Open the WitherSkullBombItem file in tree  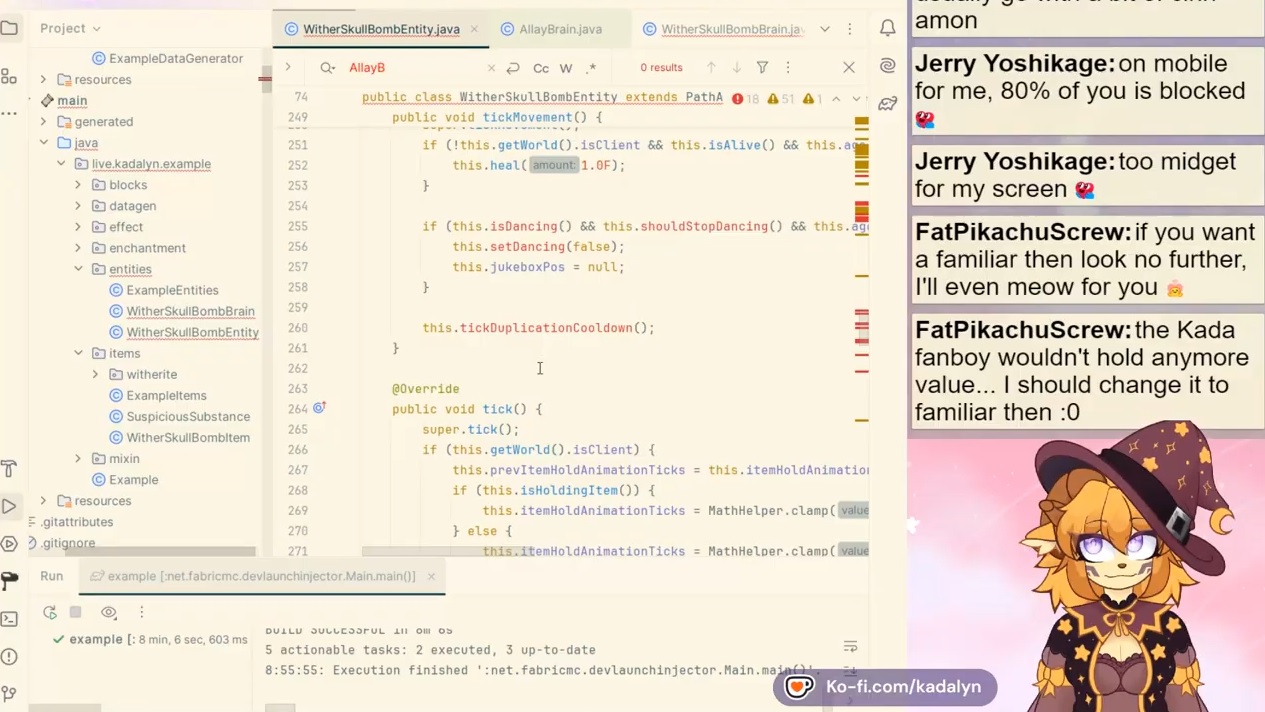188,438
